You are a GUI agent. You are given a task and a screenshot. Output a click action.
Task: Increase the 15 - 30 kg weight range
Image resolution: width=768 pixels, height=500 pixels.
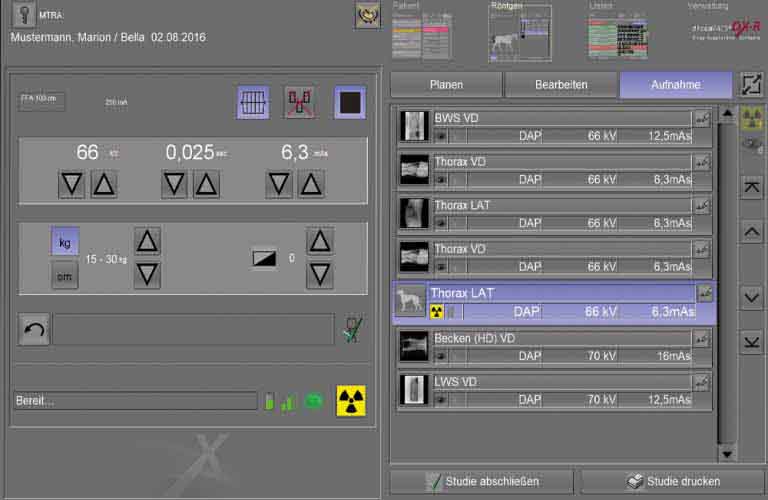(147, 241)
